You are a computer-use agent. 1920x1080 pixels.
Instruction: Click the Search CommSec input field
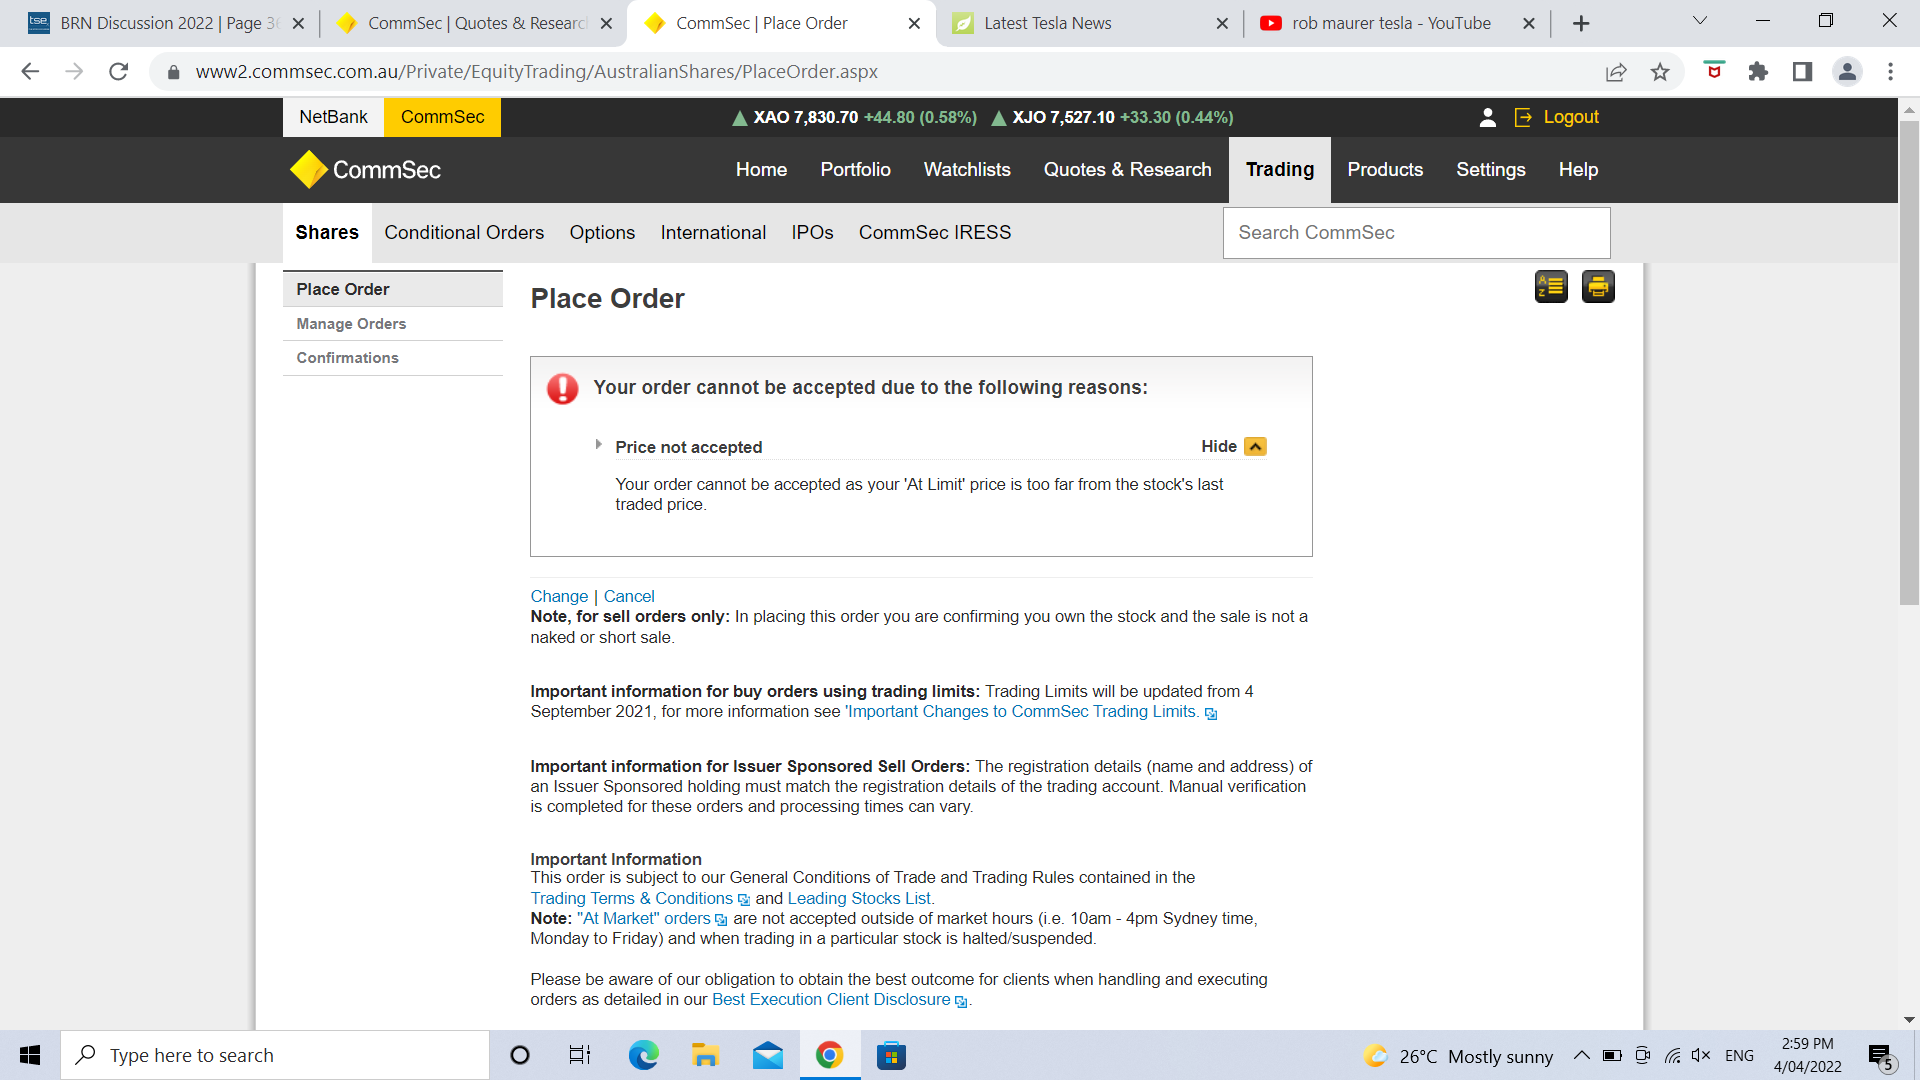(1416, 233)
